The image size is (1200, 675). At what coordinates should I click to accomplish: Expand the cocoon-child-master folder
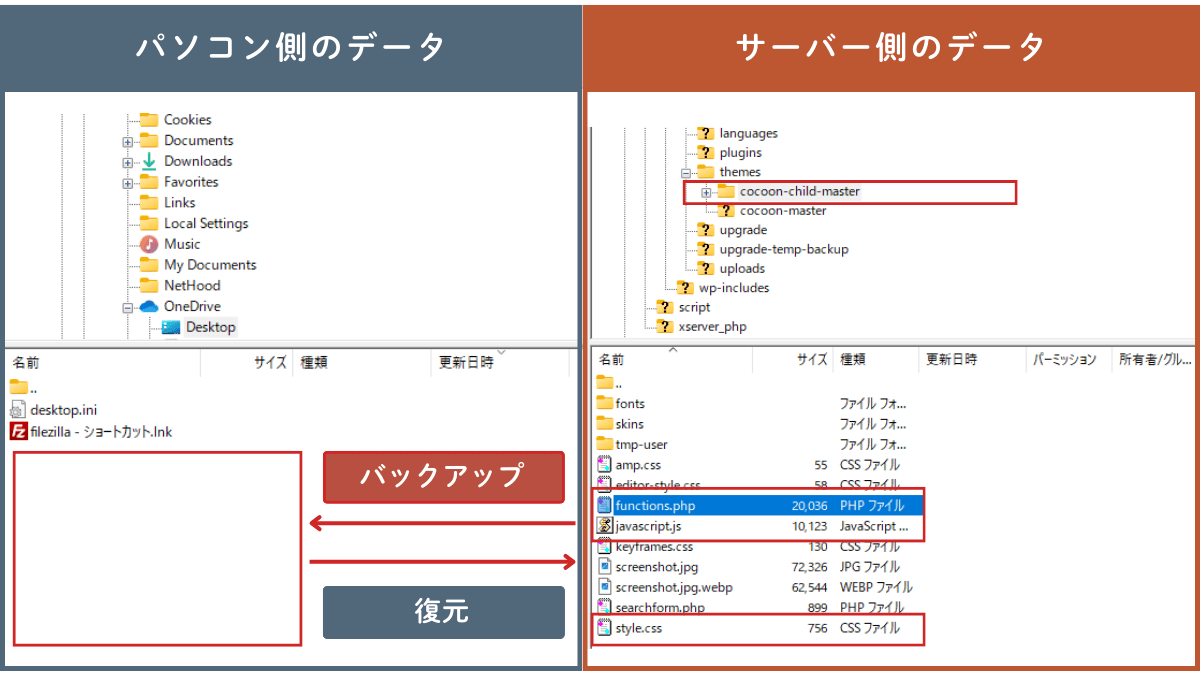pos(706,192)
